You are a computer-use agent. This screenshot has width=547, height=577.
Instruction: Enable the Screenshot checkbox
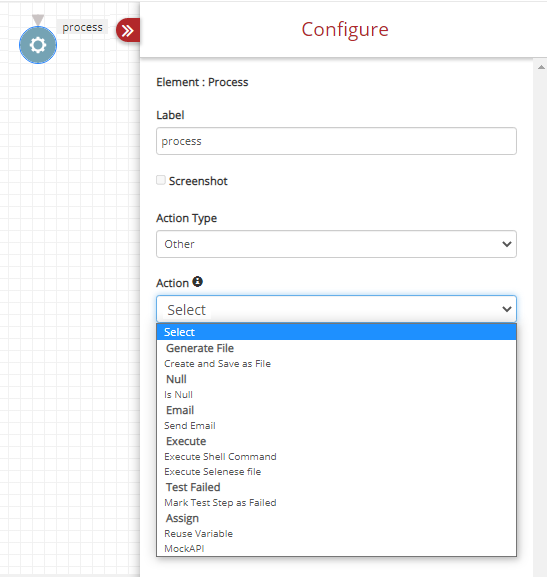[x=160, y=180]
